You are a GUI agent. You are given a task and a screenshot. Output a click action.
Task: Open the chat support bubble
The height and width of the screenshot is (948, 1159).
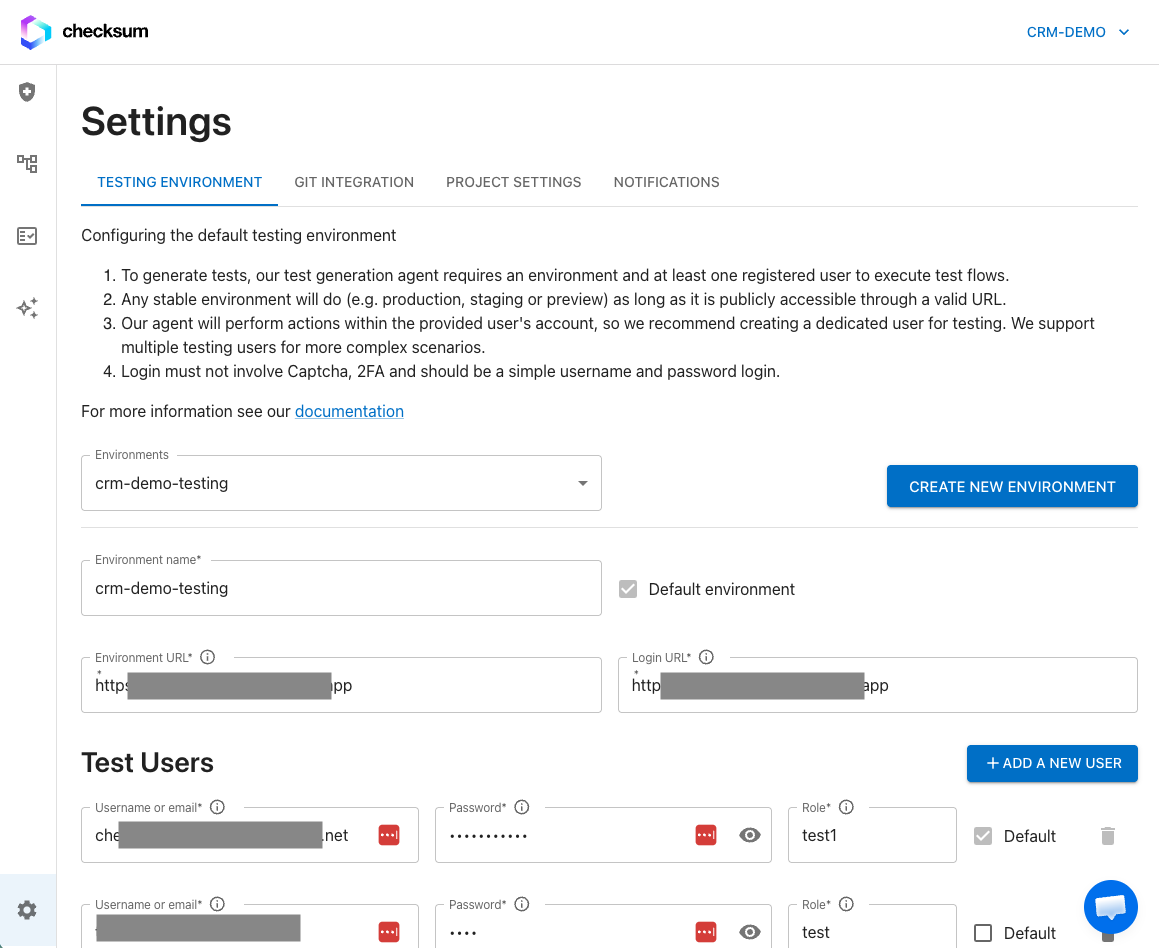click(x=1110, y=907)
